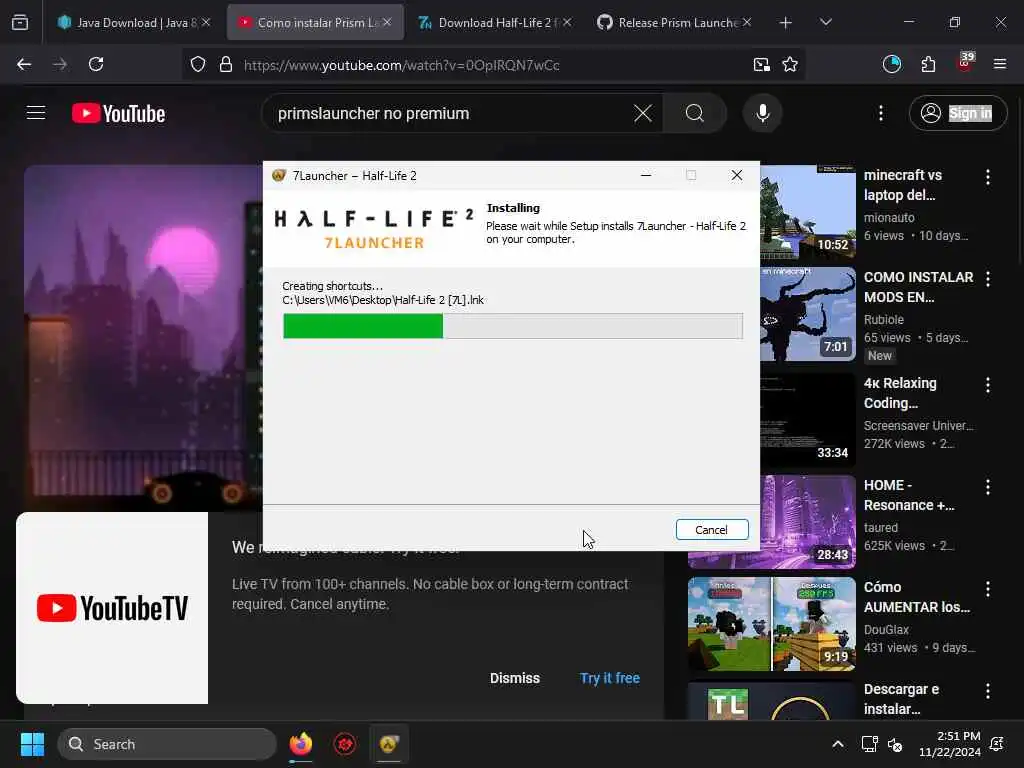
Task: Close the Como instalar Prism tab
Action: 387,22
